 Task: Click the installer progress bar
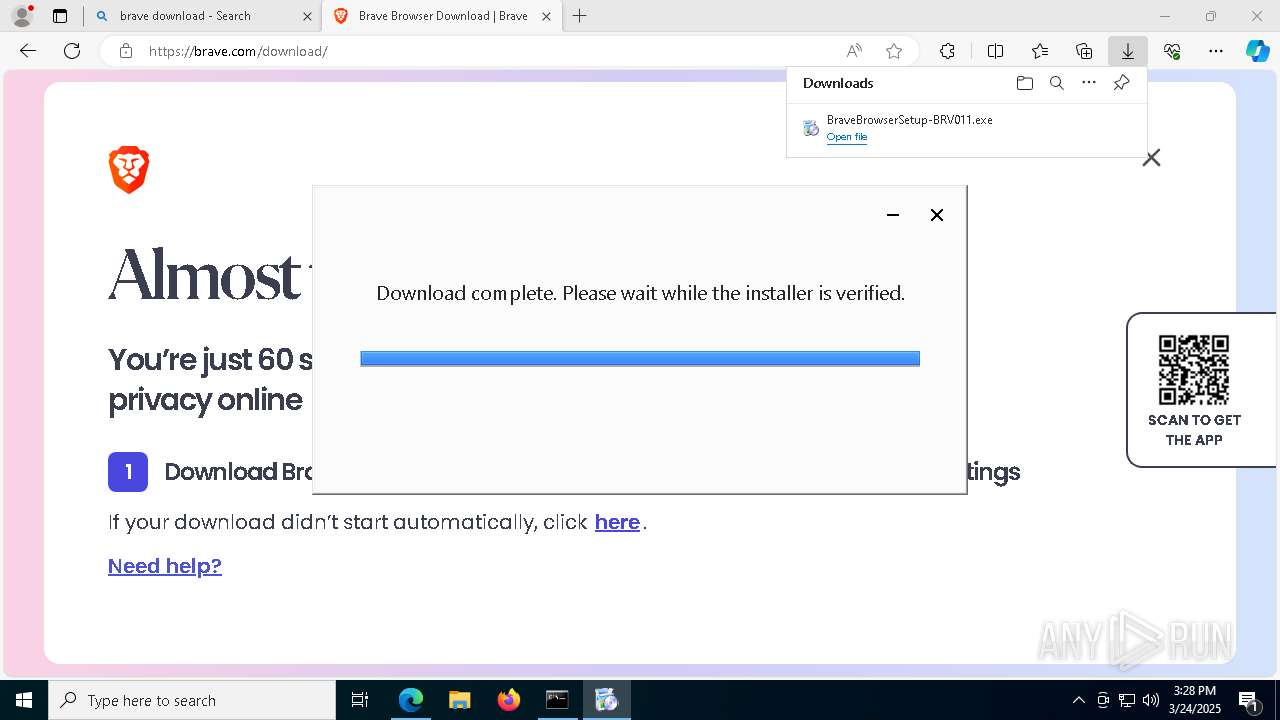tap(640, 359)
